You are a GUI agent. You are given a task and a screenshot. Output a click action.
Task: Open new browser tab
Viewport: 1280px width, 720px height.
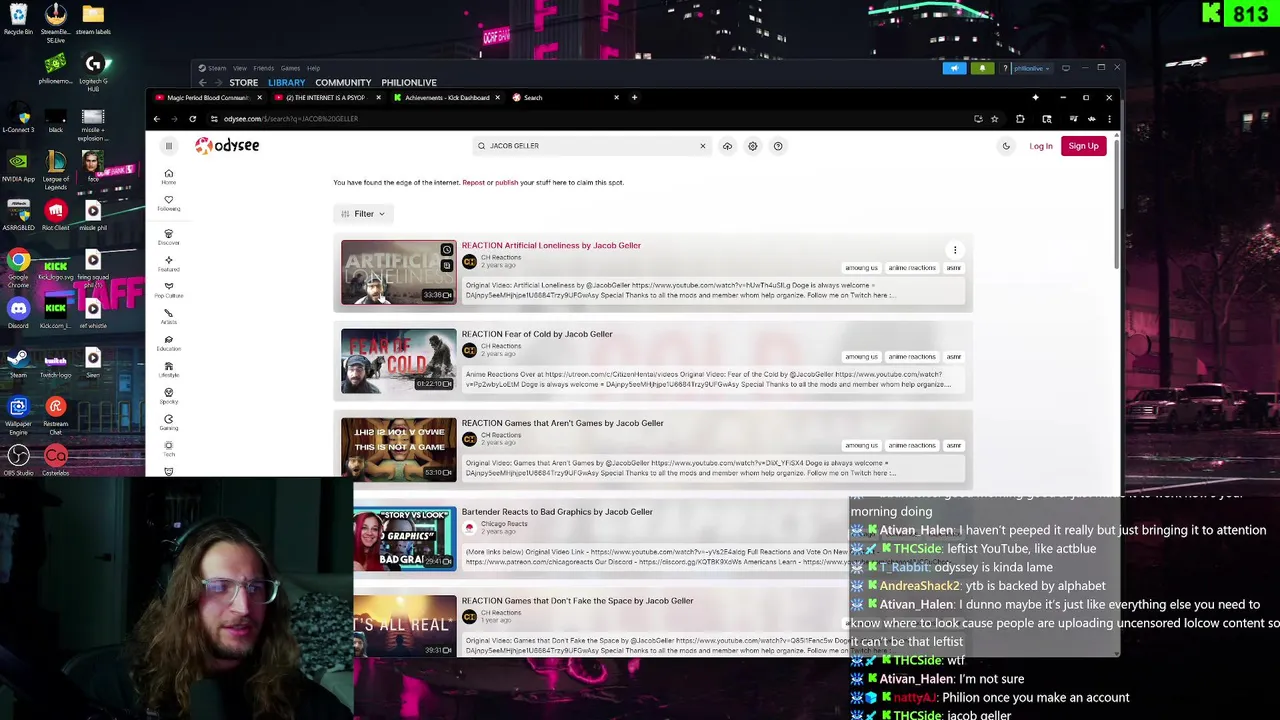click(x=634, y=97)
